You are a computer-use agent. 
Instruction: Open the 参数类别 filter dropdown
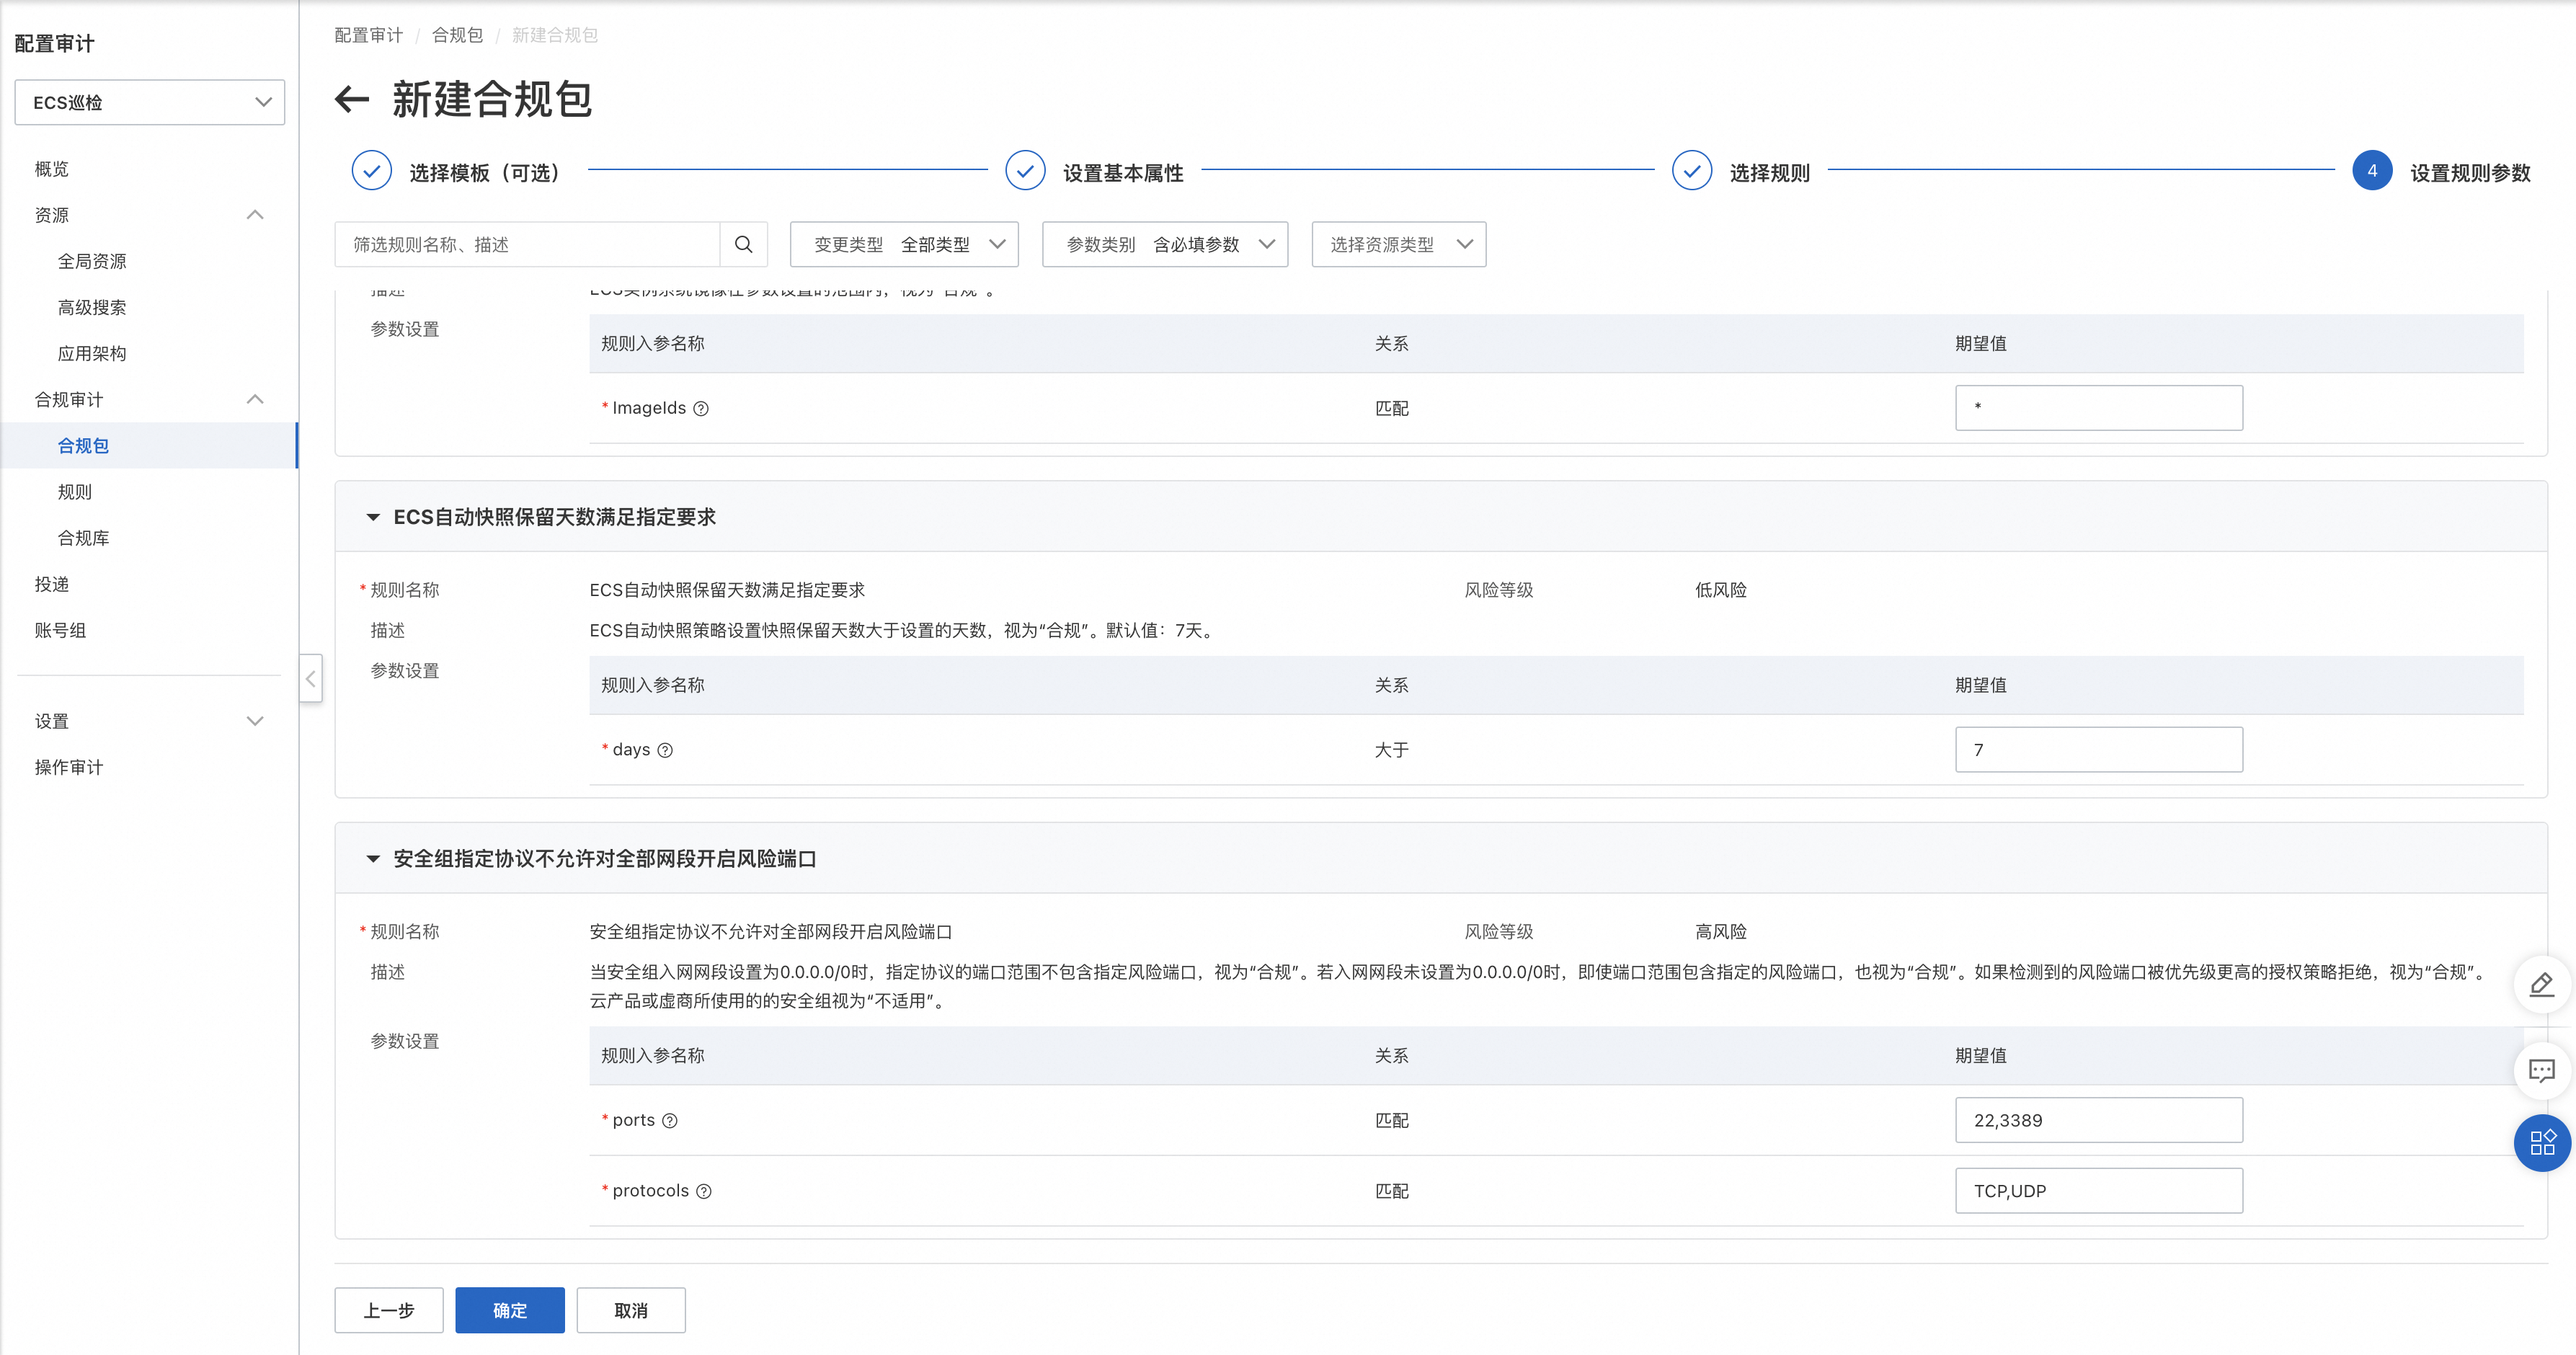tap(1164, 244)
